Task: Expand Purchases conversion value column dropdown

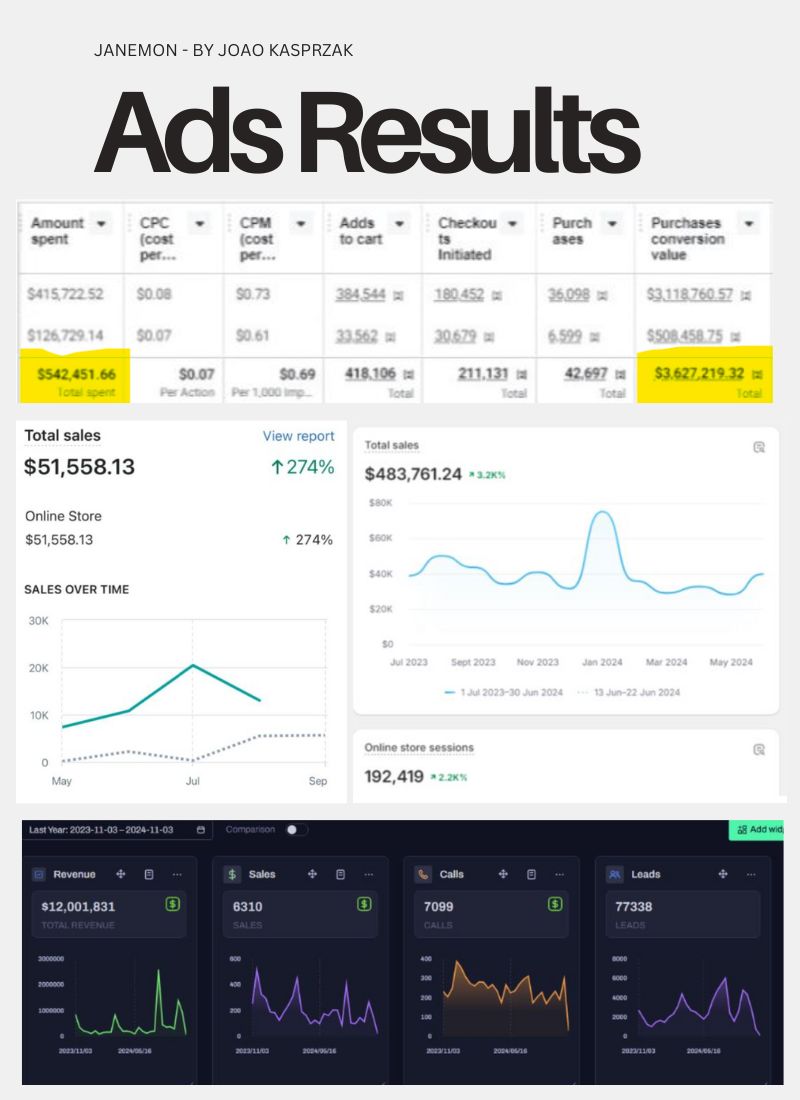Action: click(750, 224)
